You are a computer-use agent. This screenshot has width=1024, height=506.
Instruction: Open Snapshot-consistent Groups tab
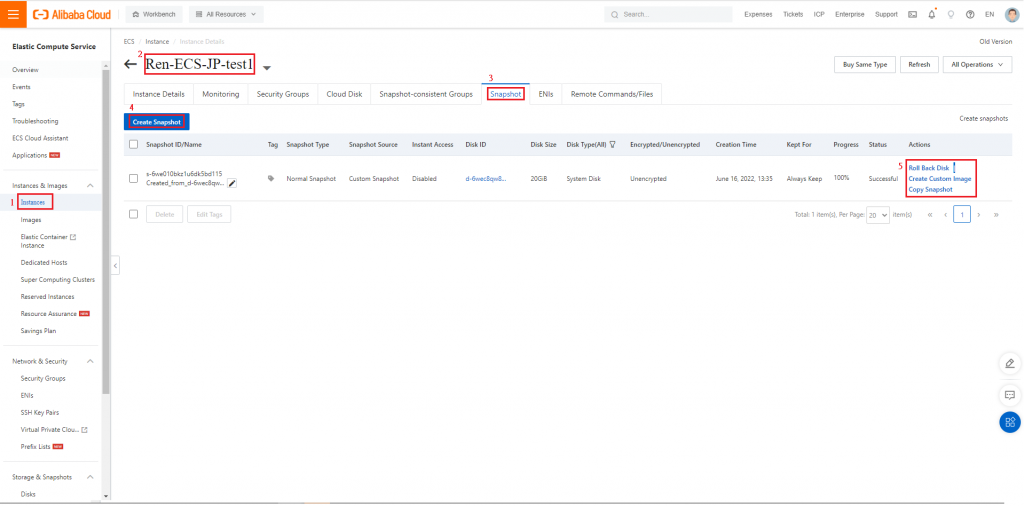pos(426,94)
